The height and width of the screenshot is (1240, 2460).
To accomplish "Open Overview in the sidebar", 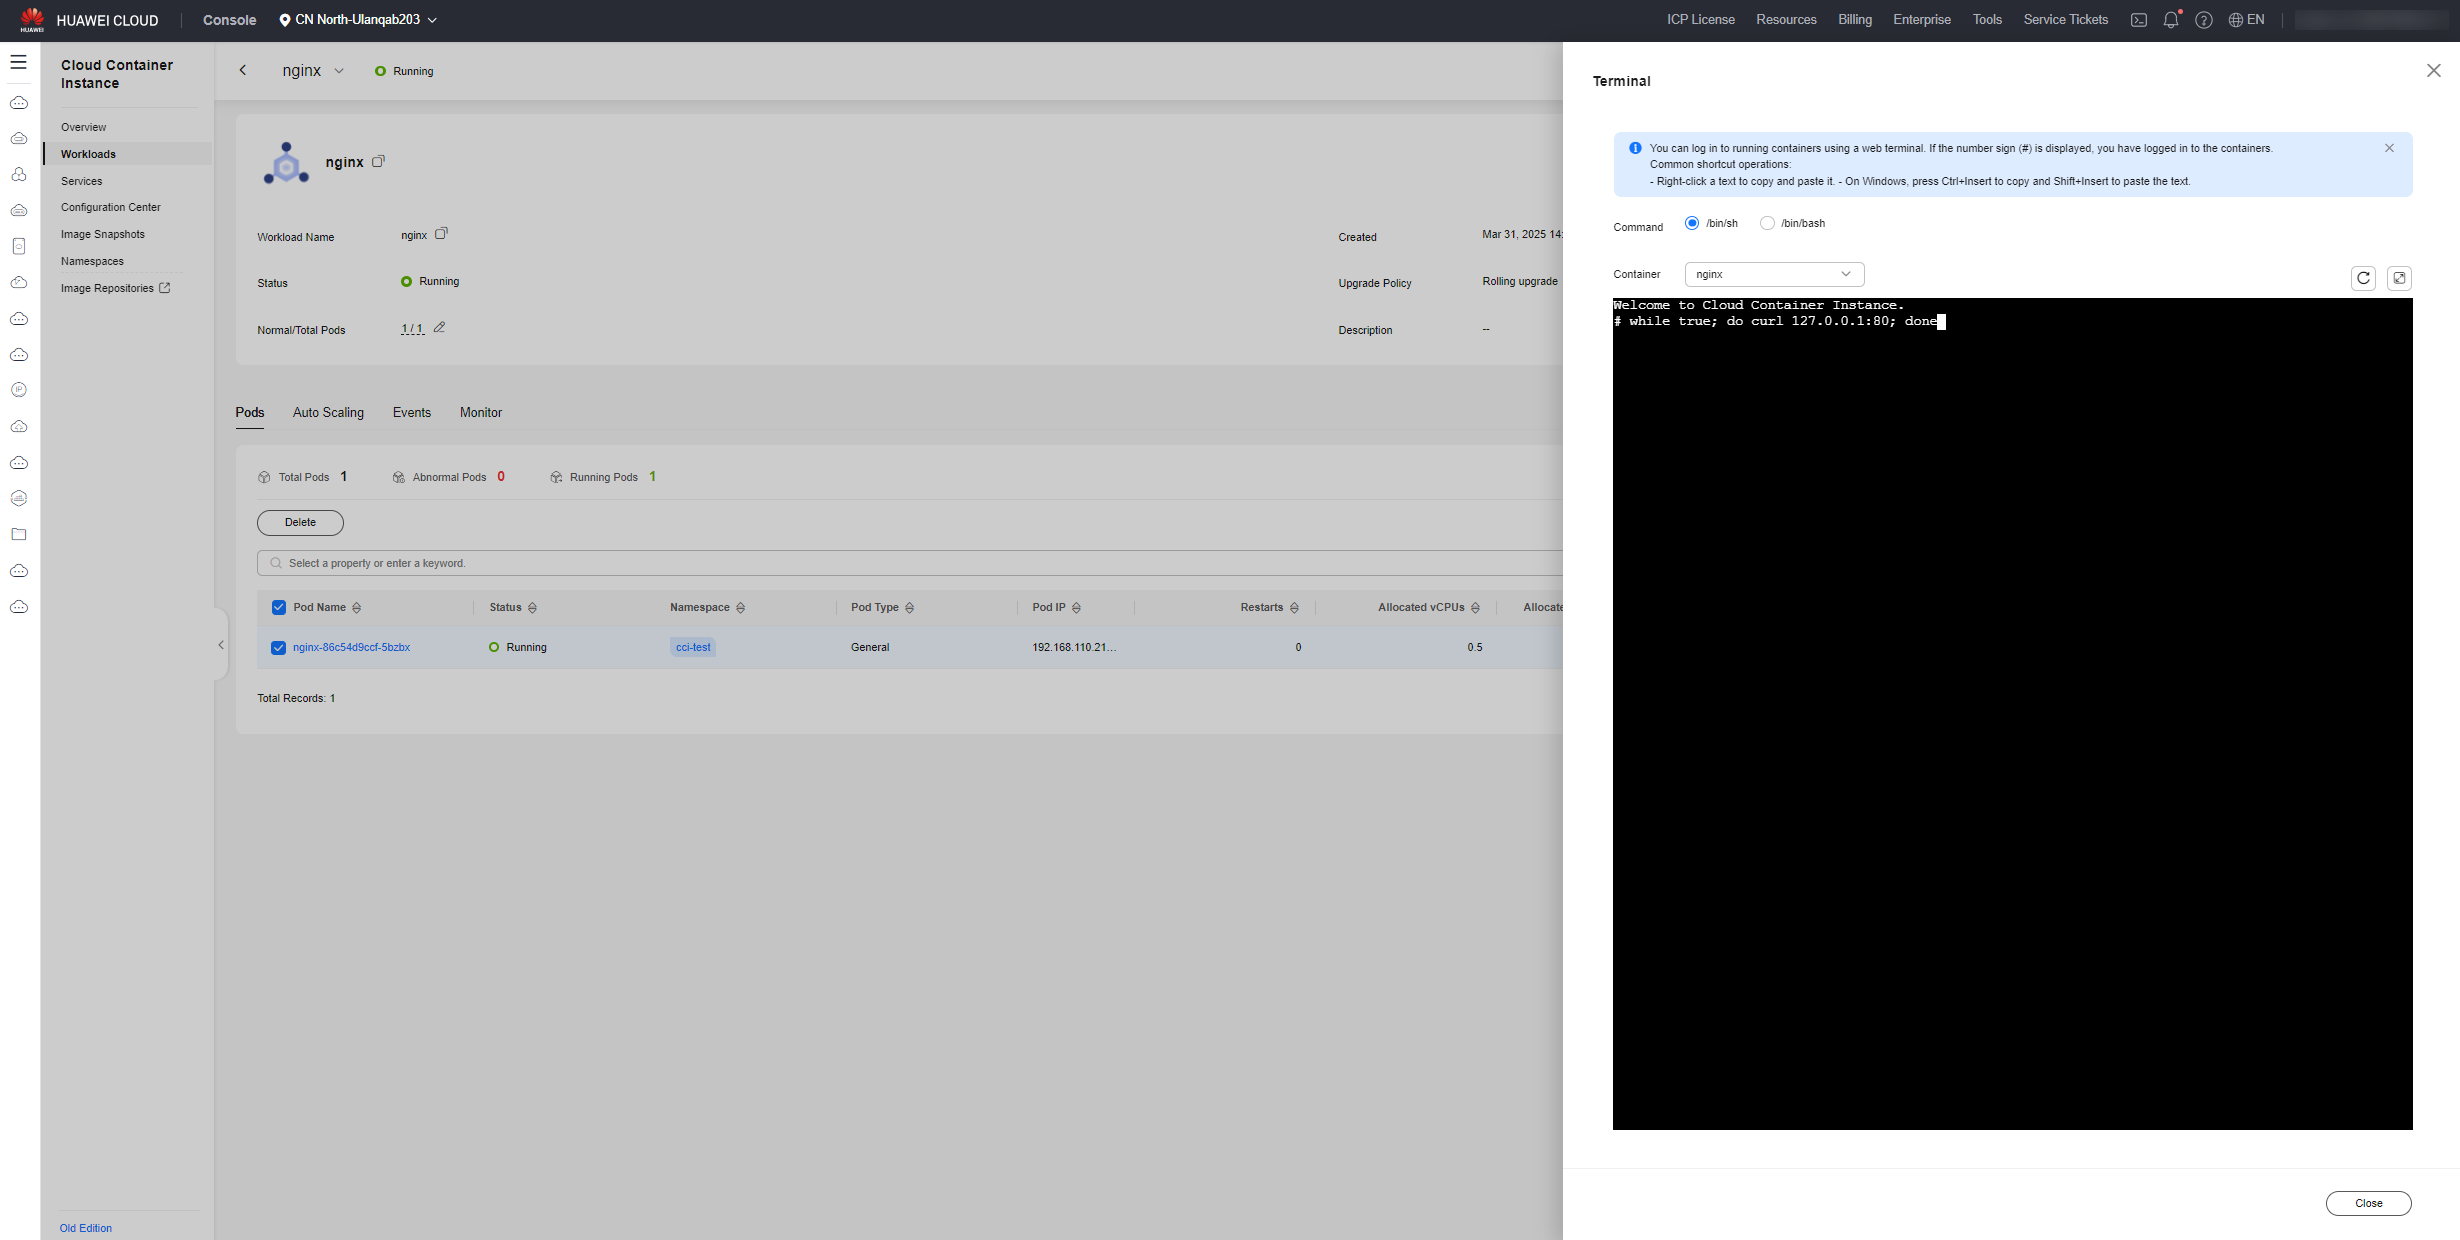I will (x=84, y=127).
